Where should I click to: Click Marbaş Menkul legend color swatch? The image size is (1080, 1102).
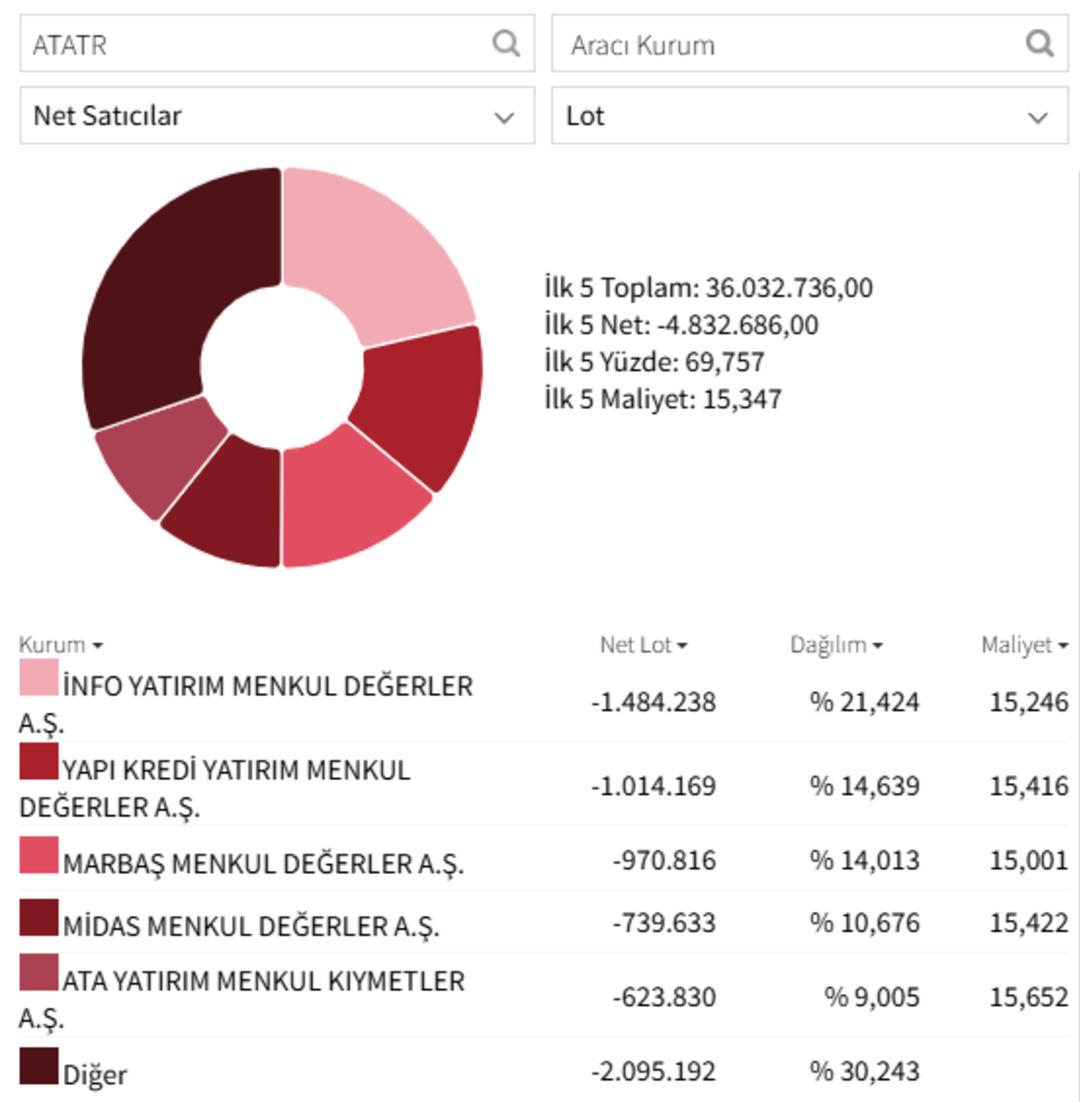(x=39, y=856)
